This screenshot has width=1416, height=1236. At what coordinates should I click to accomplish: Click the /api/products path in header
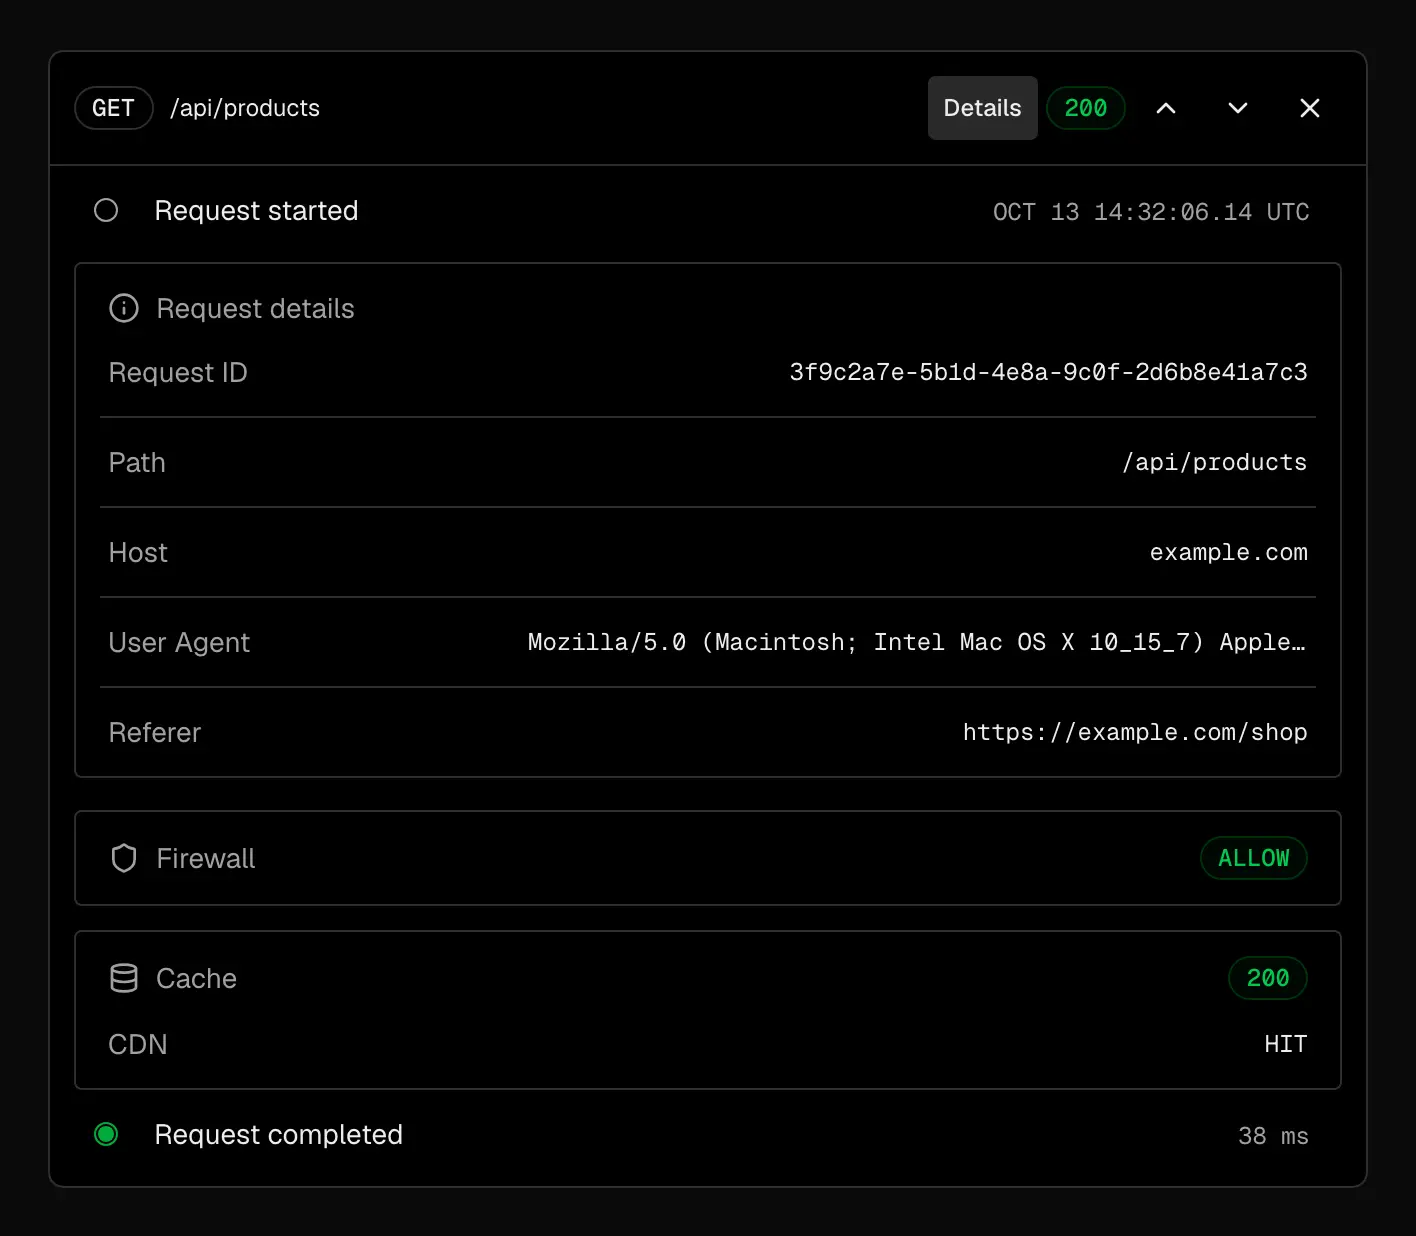click(245, 108)
